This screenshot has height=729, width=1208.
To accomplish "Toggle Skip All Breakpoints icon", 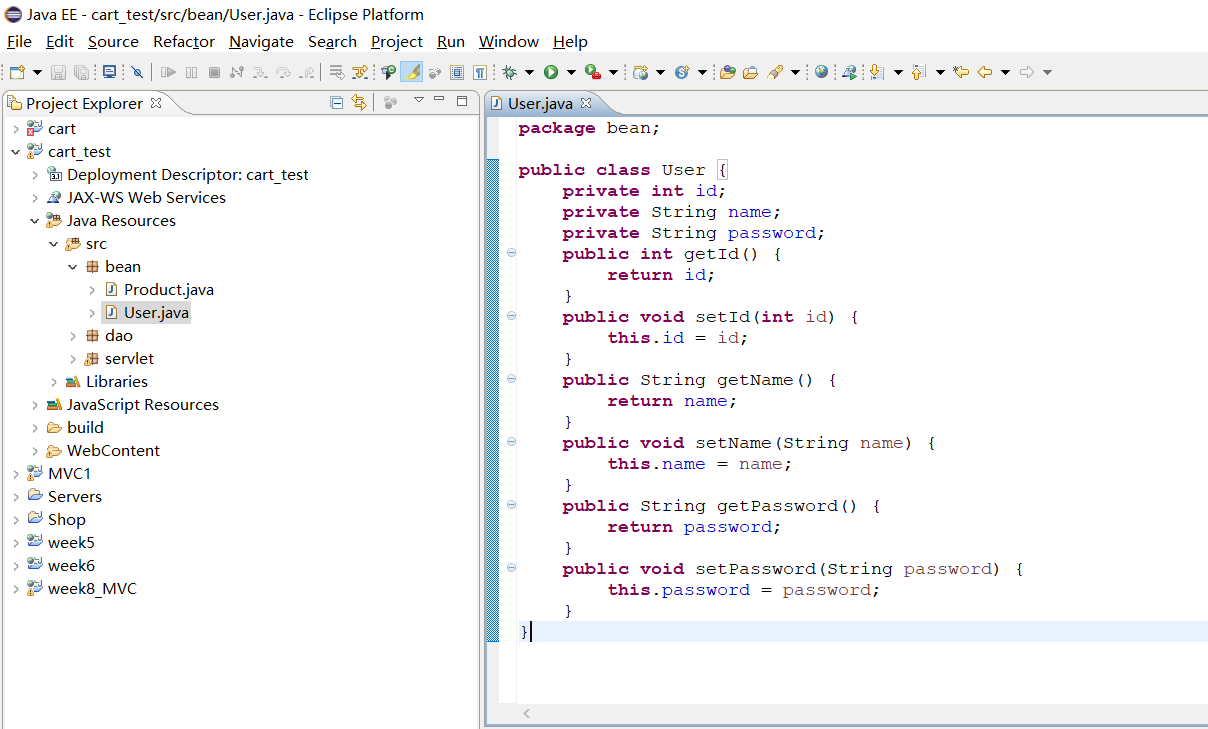I will click(x=137, y=72).
